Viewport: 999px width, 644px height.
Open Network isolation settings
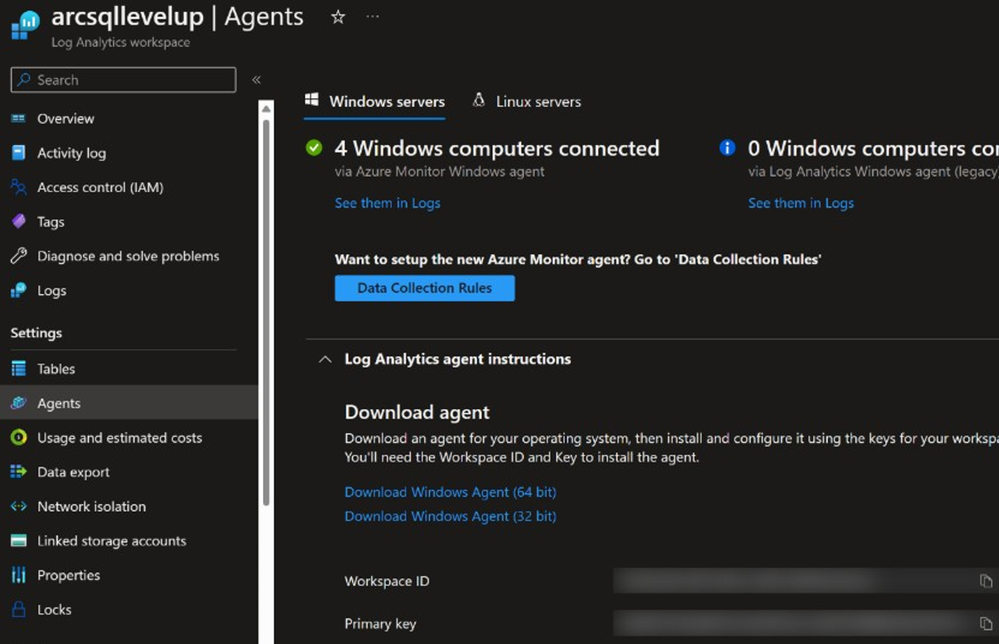point(92,506)
